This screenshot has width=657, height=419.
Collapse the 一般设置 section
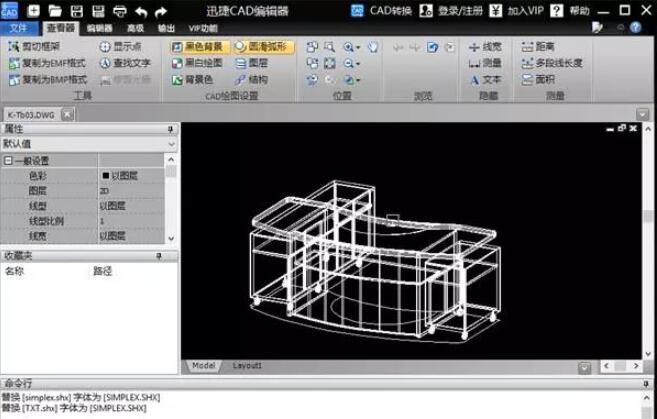pyautogui.click(x=8, y=160)
